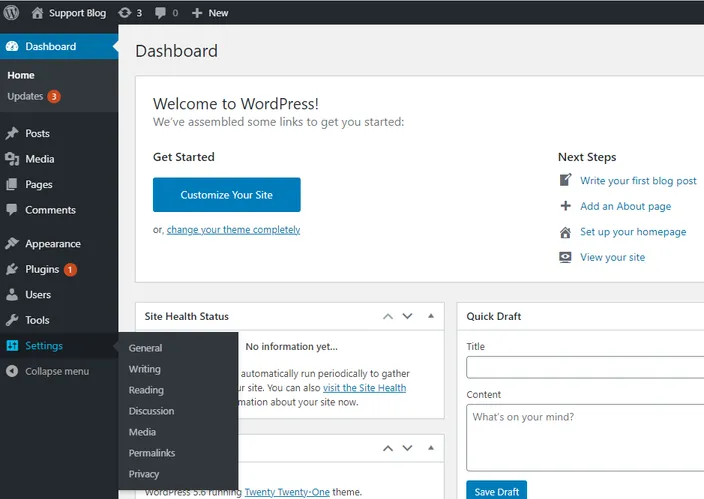
Task: Click the Dashboard page heading
Action: [x=176, y=51]
